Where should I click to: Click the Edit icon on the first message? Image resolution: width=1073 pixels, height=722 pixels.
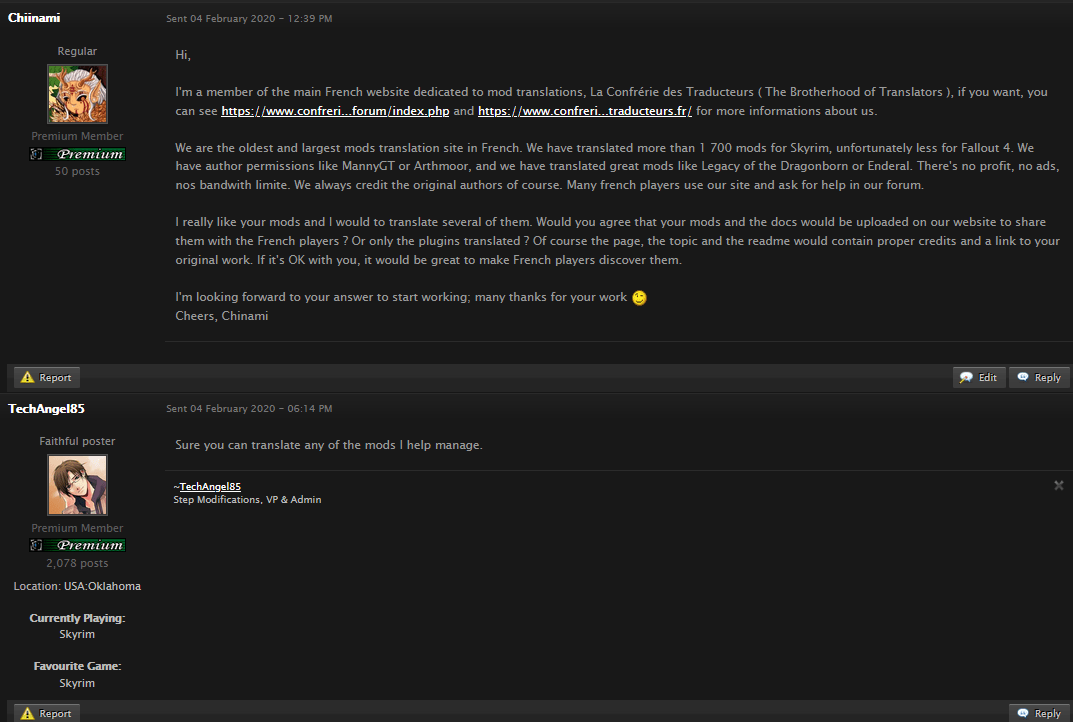tap(966, 377)
